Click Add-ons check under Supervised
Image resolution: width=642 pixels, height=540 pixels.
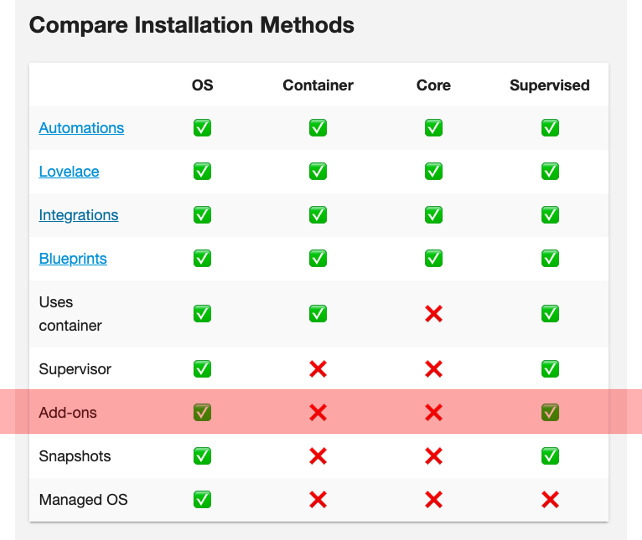coord(550,412)
